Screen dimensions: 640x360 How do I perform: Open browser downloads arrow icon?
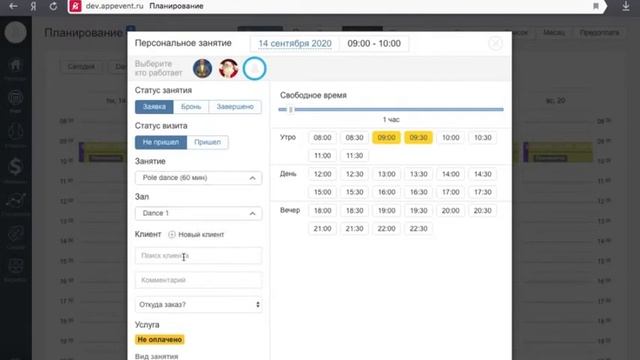[x=626, y=6]
